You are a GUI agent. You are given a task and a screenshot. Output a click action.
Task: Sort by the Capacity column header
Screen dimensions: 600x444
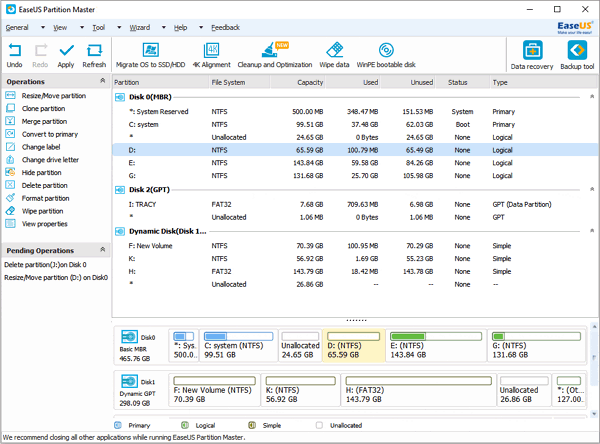(298, 82)
